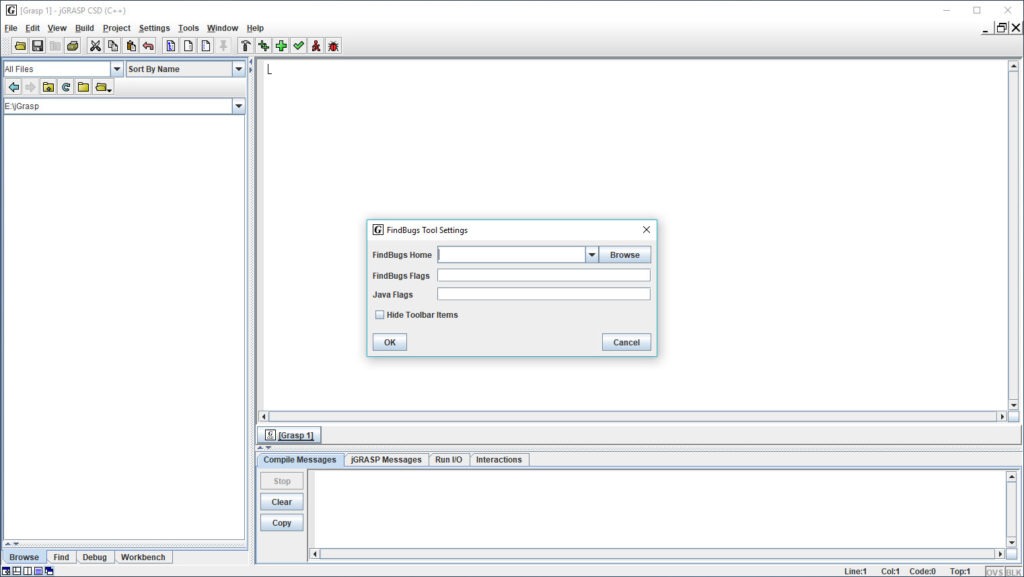Click the Browse button in FindBugs dialog
The height and width of the screenshot is (577, 1024).
click(624, 255)
